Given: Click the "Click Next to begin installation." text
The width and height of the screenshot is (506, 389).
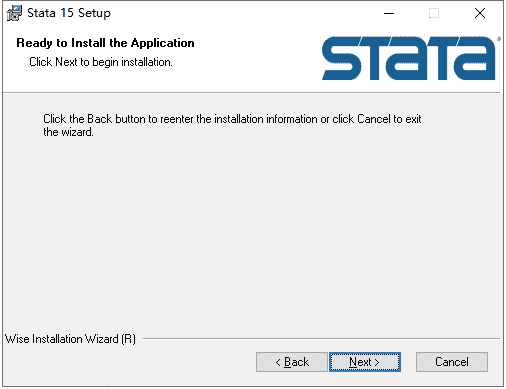Looking at the screenshot, I should click(101, 62).
